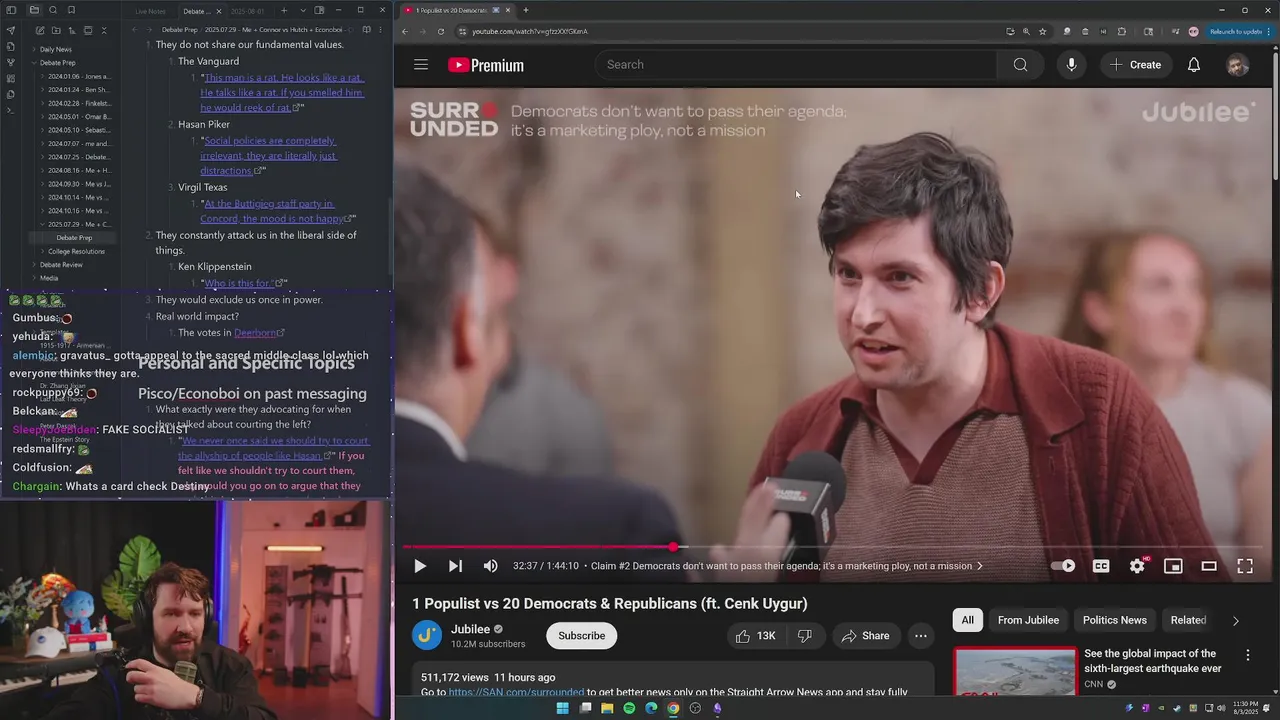Toggle theater mode
Screen dimensions: 1280x720
(x=1209, y=566)
